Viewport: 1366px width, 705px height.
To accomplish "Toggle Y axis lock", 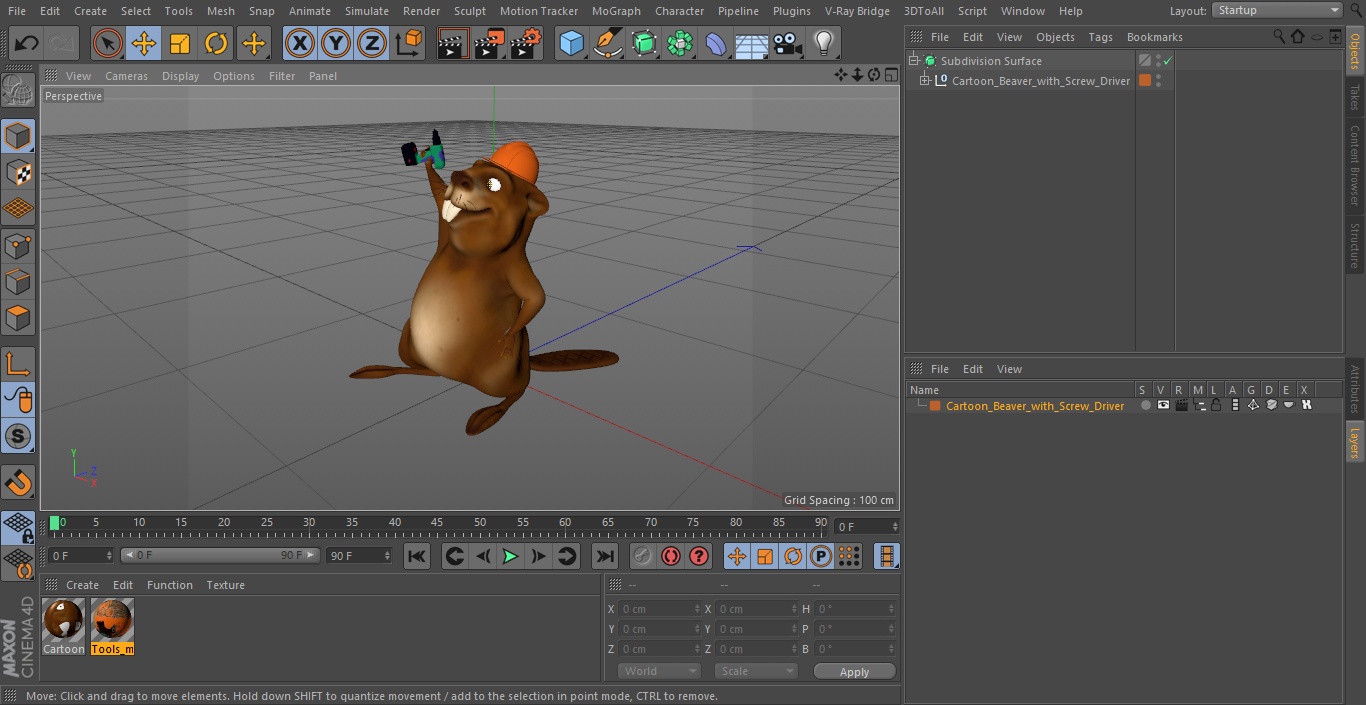I will 336,43.
